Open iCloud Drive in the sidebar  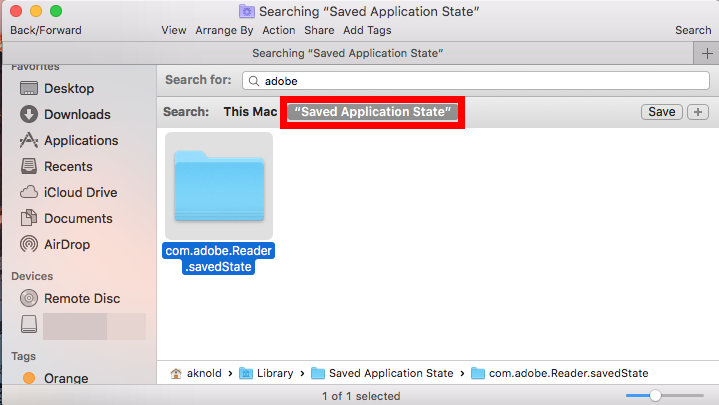tap(80, 192)
